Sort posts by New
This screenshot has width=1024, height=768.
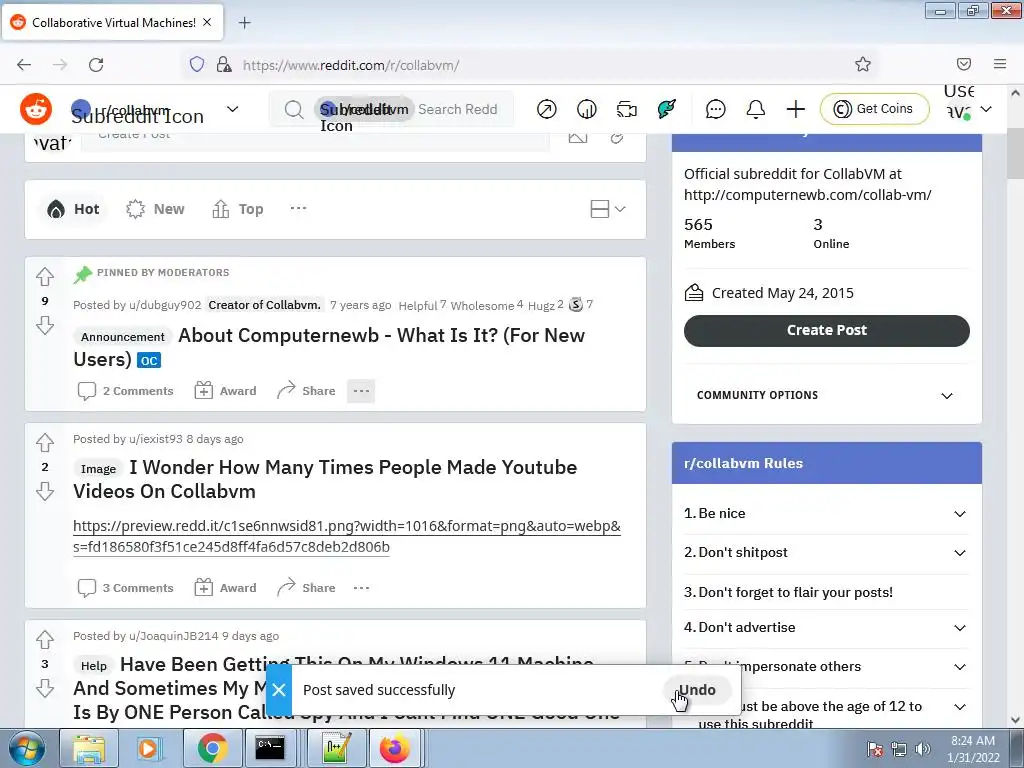155,209
